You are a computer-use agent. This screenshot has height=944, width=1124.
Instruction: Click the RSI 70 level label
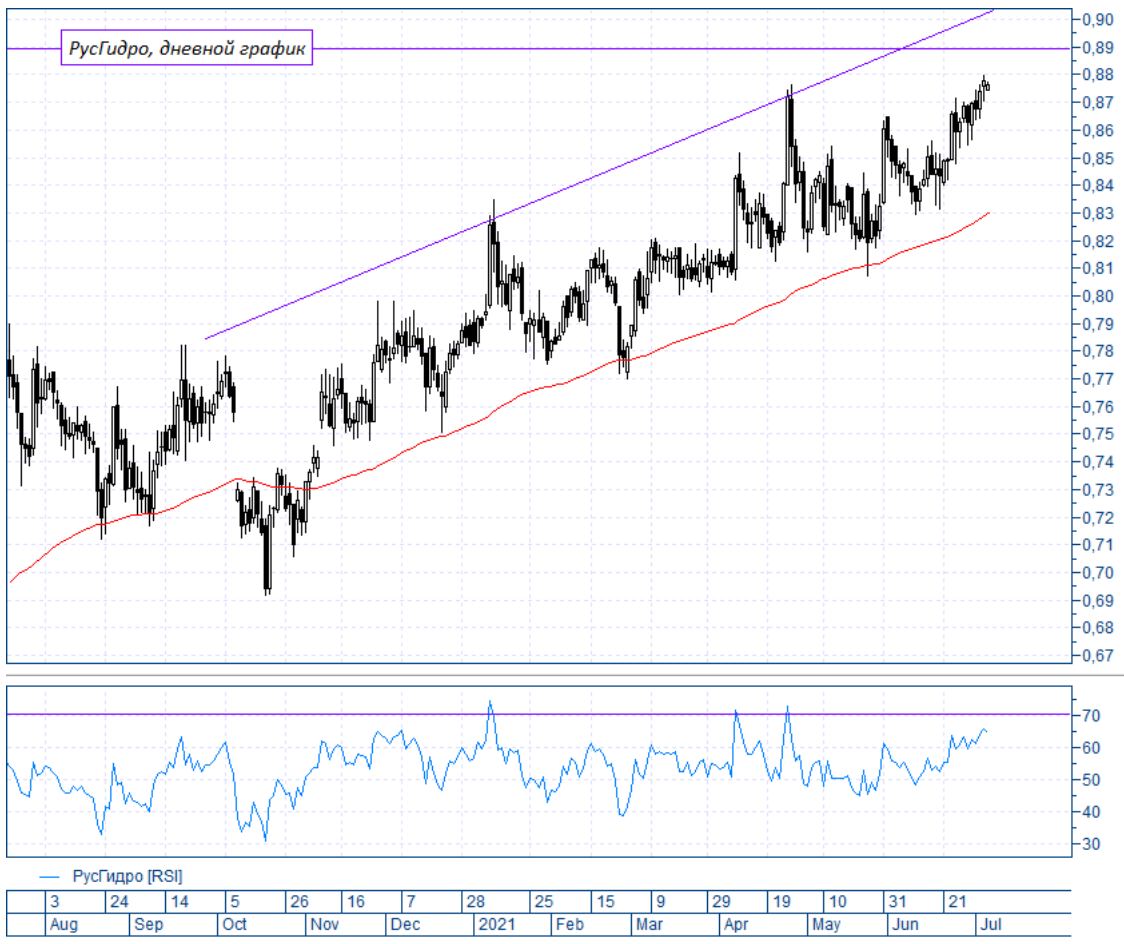[x=1091, y=715]
